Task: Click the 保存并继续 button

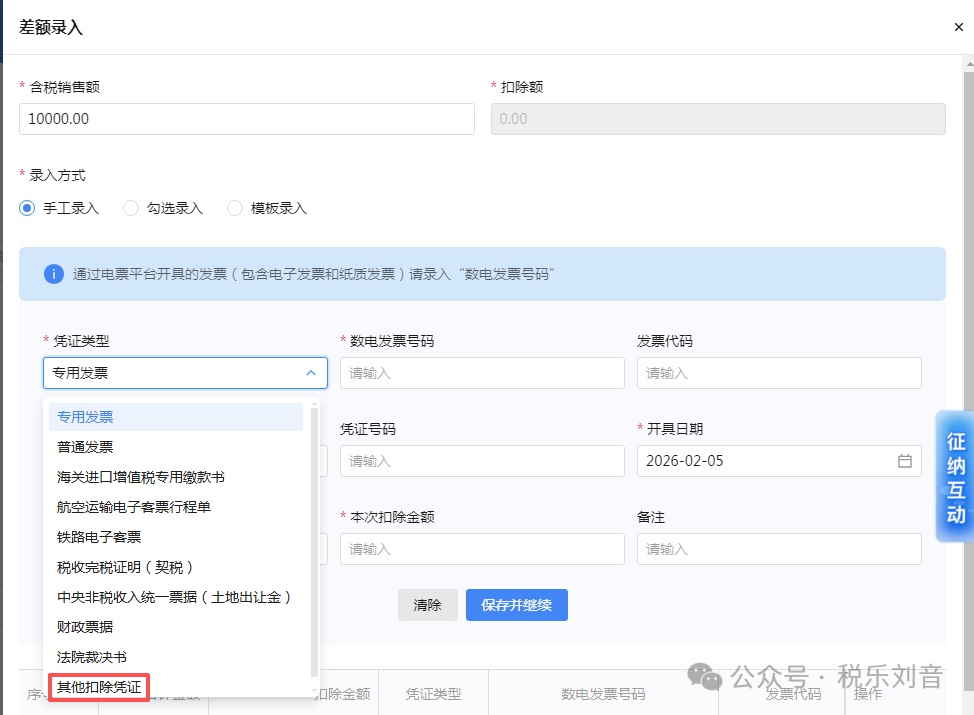Action: coord(517,605)
